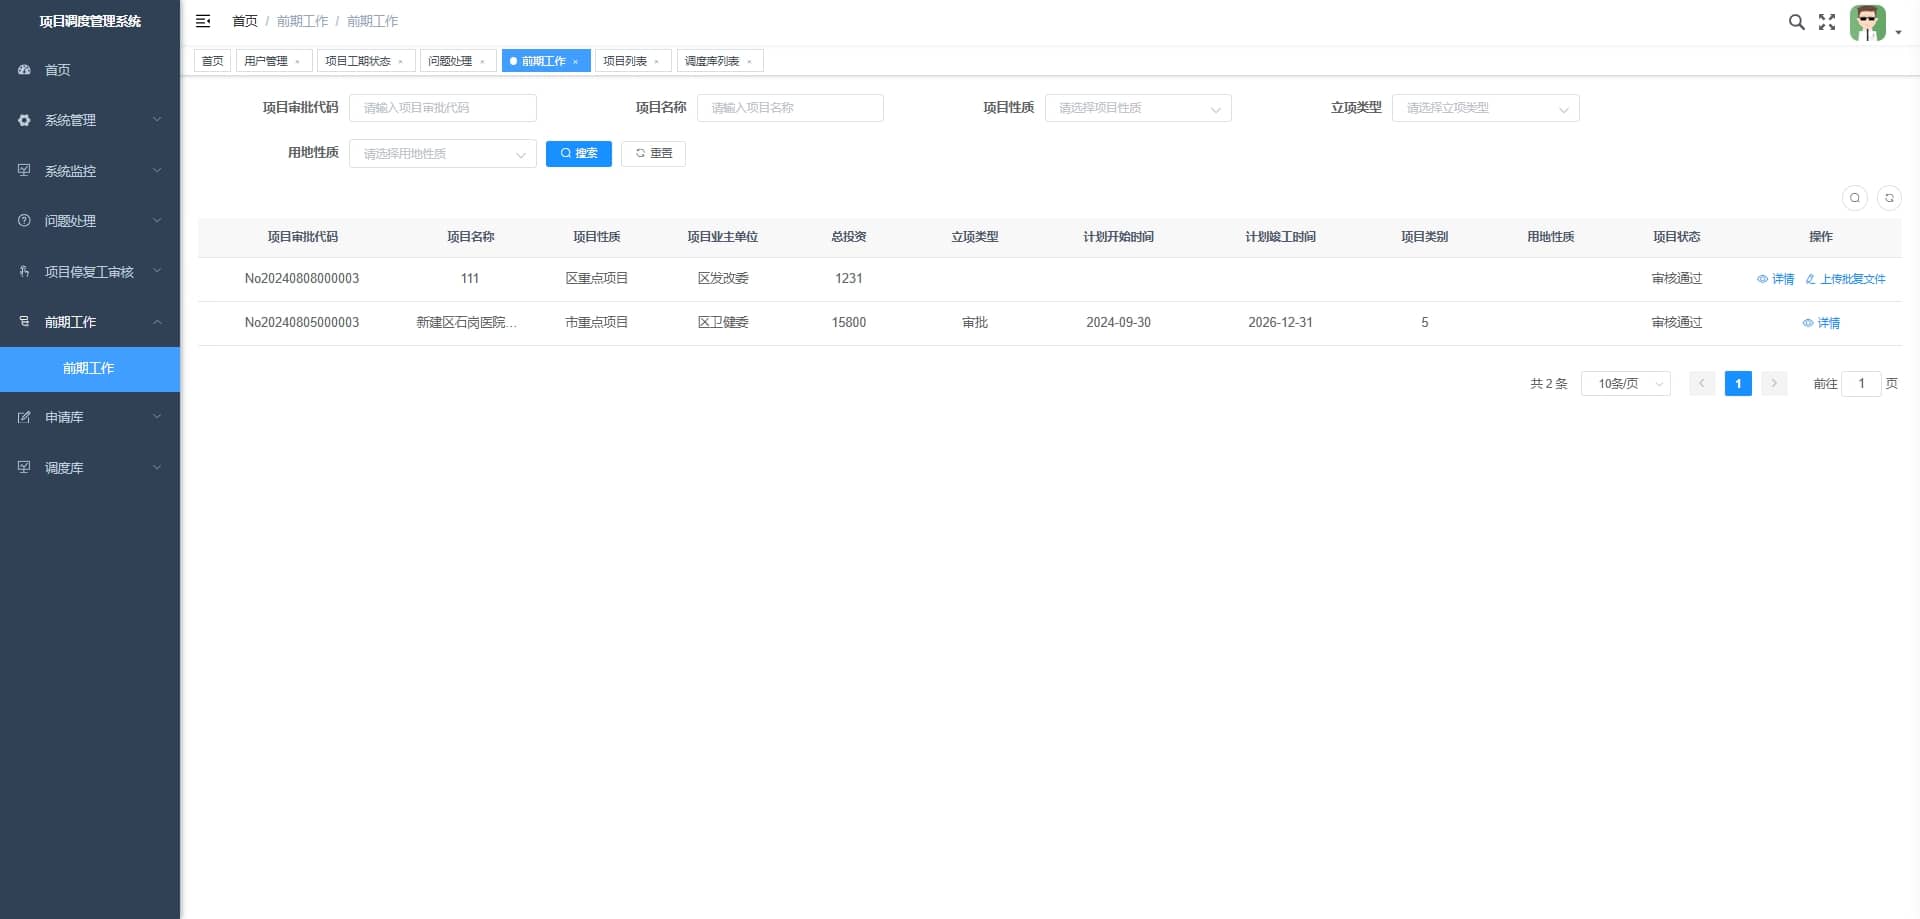
Task: Click the No20240805000003 code cell
Action: (302, 323)
